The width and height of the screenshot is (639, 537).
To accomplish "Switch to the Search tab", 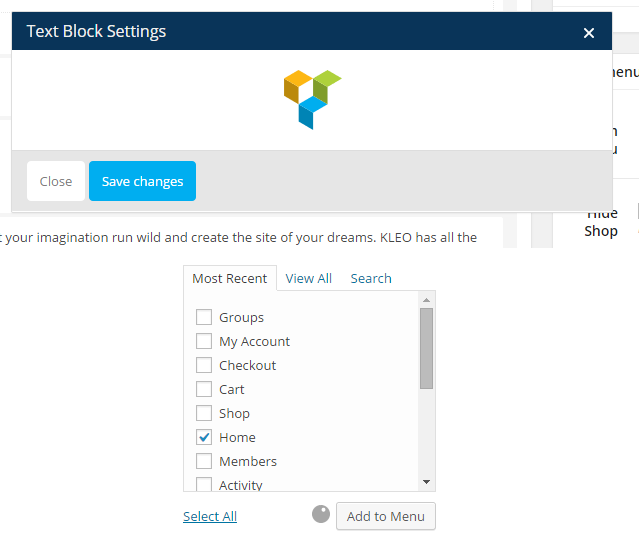I will (371, 278).
